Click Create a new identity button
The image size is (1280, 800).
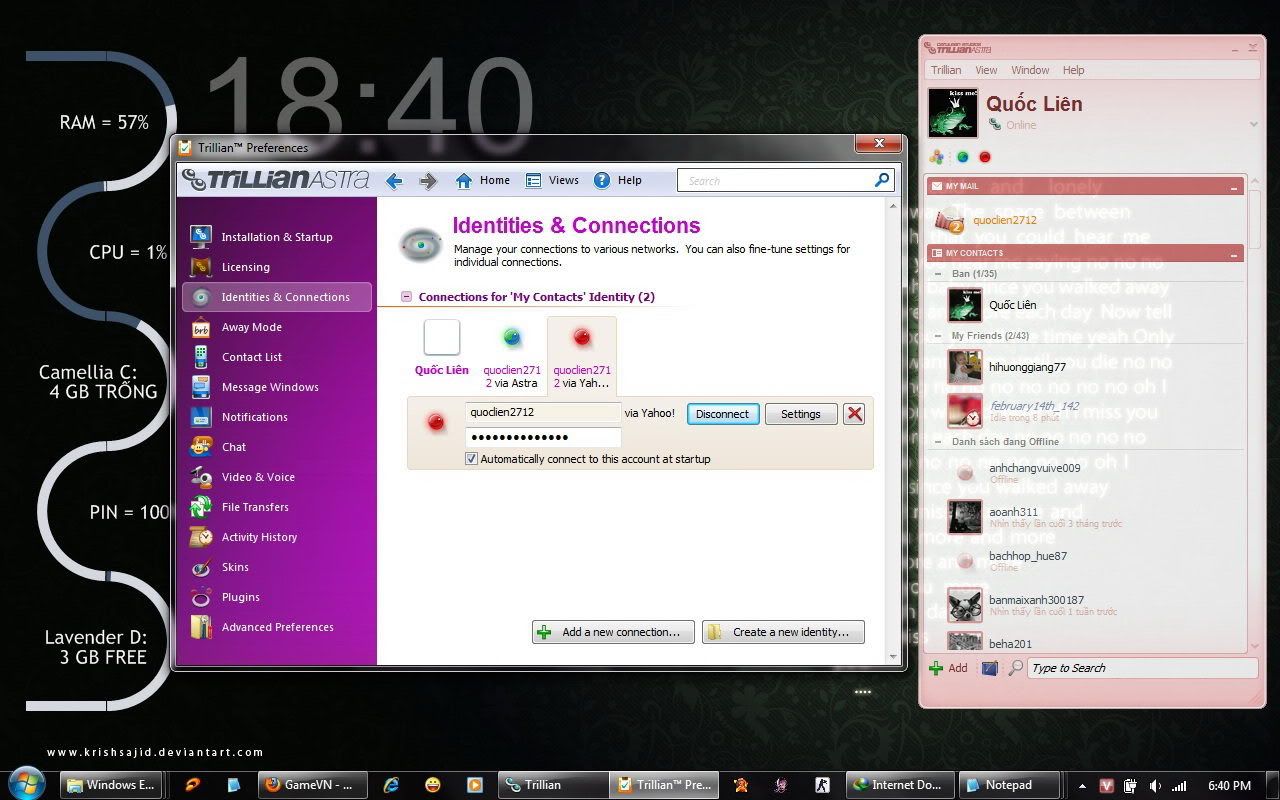click(x=783, y=632)
